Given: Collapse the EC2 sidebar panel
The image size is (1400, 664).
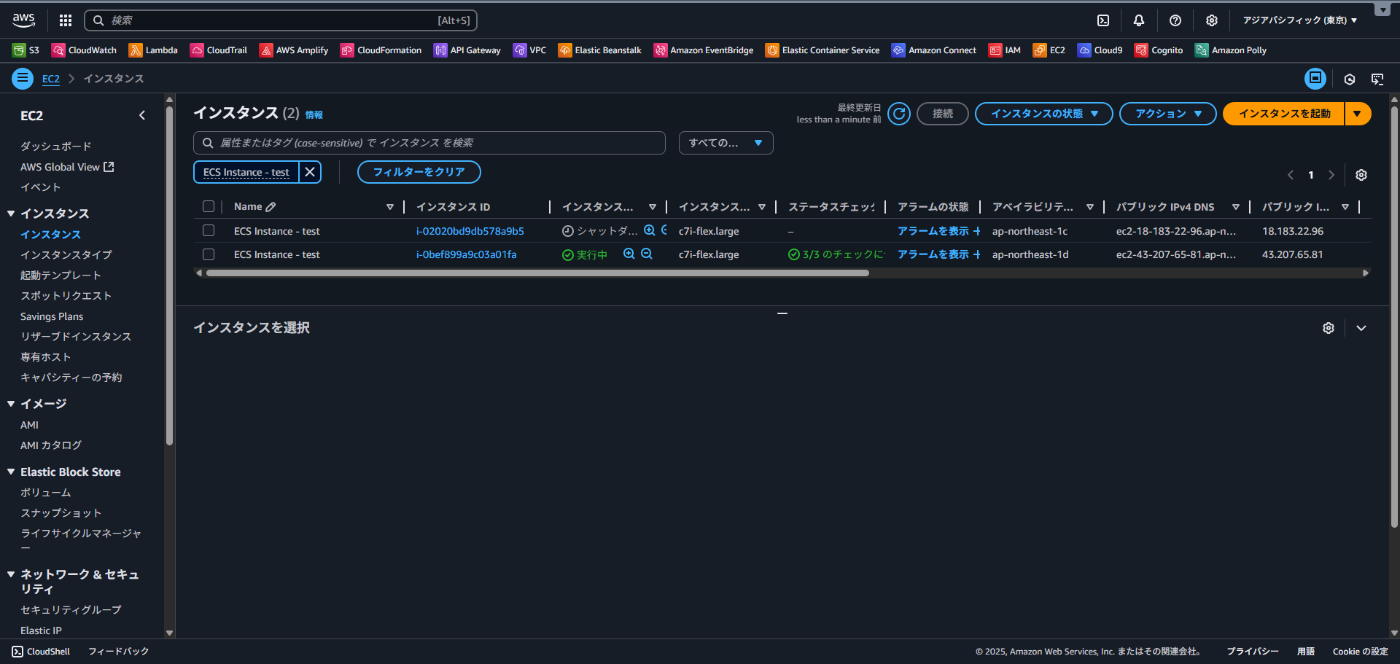Looking at the screenshot, I should click(x=142, y=115).
